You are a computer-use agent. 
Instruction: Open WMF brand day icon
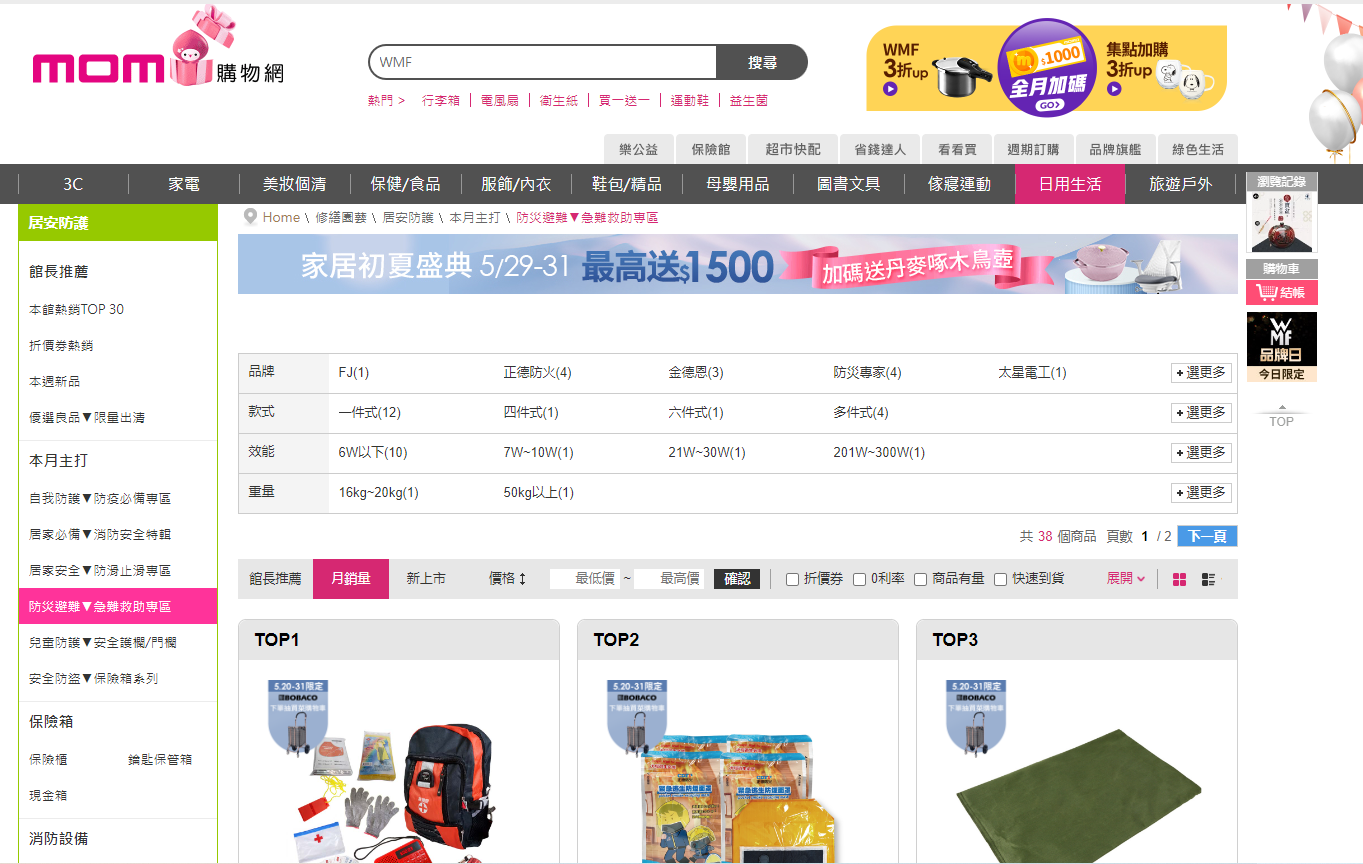click(1281, 346)
